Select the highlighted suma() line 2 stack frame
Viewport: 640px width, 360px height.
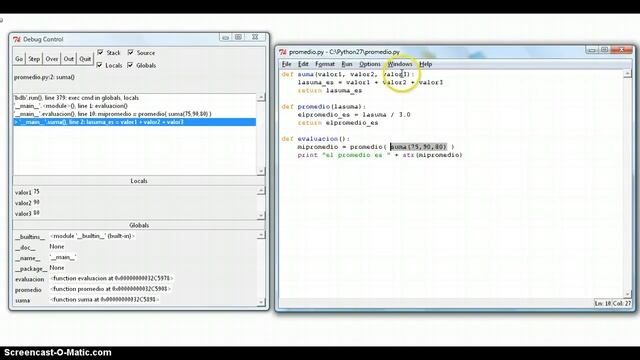click(x=135, y=122)
